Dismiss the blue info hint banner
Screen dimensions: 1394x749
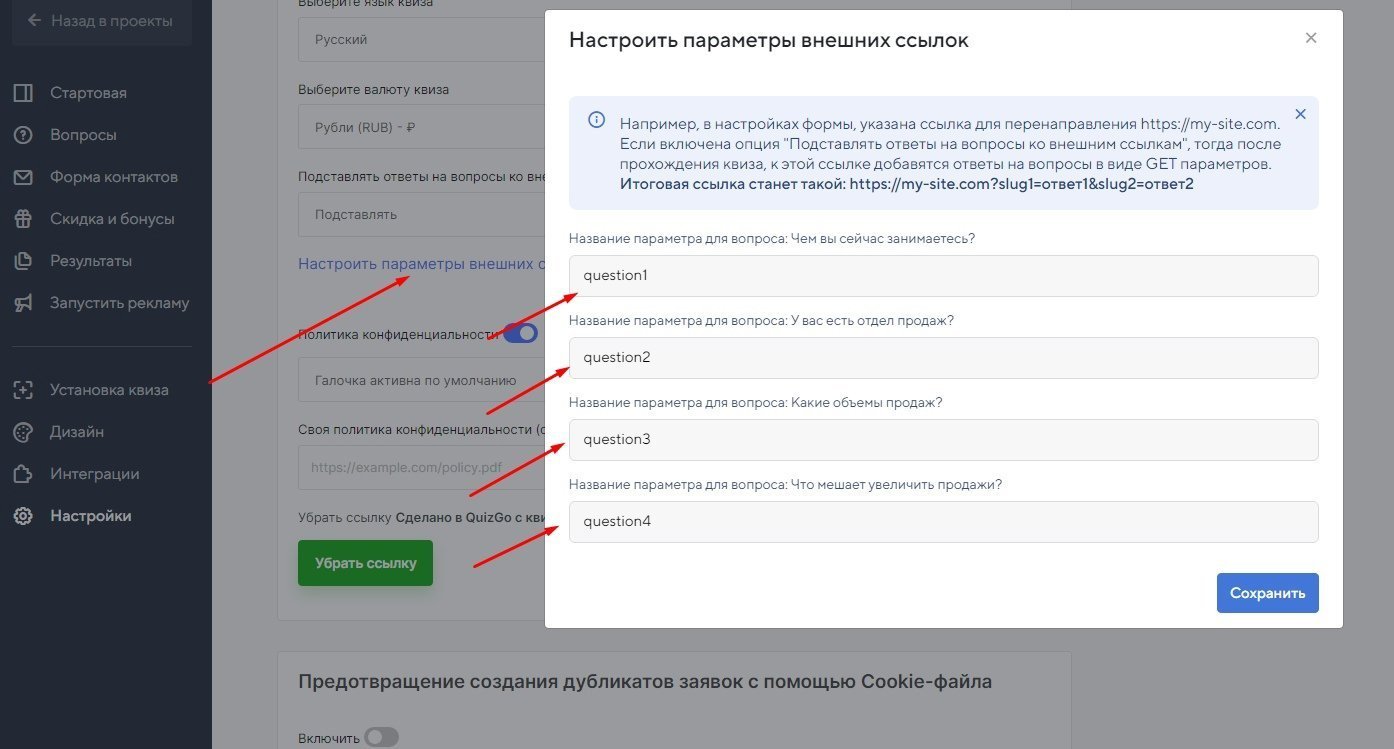click(1300, 114)
